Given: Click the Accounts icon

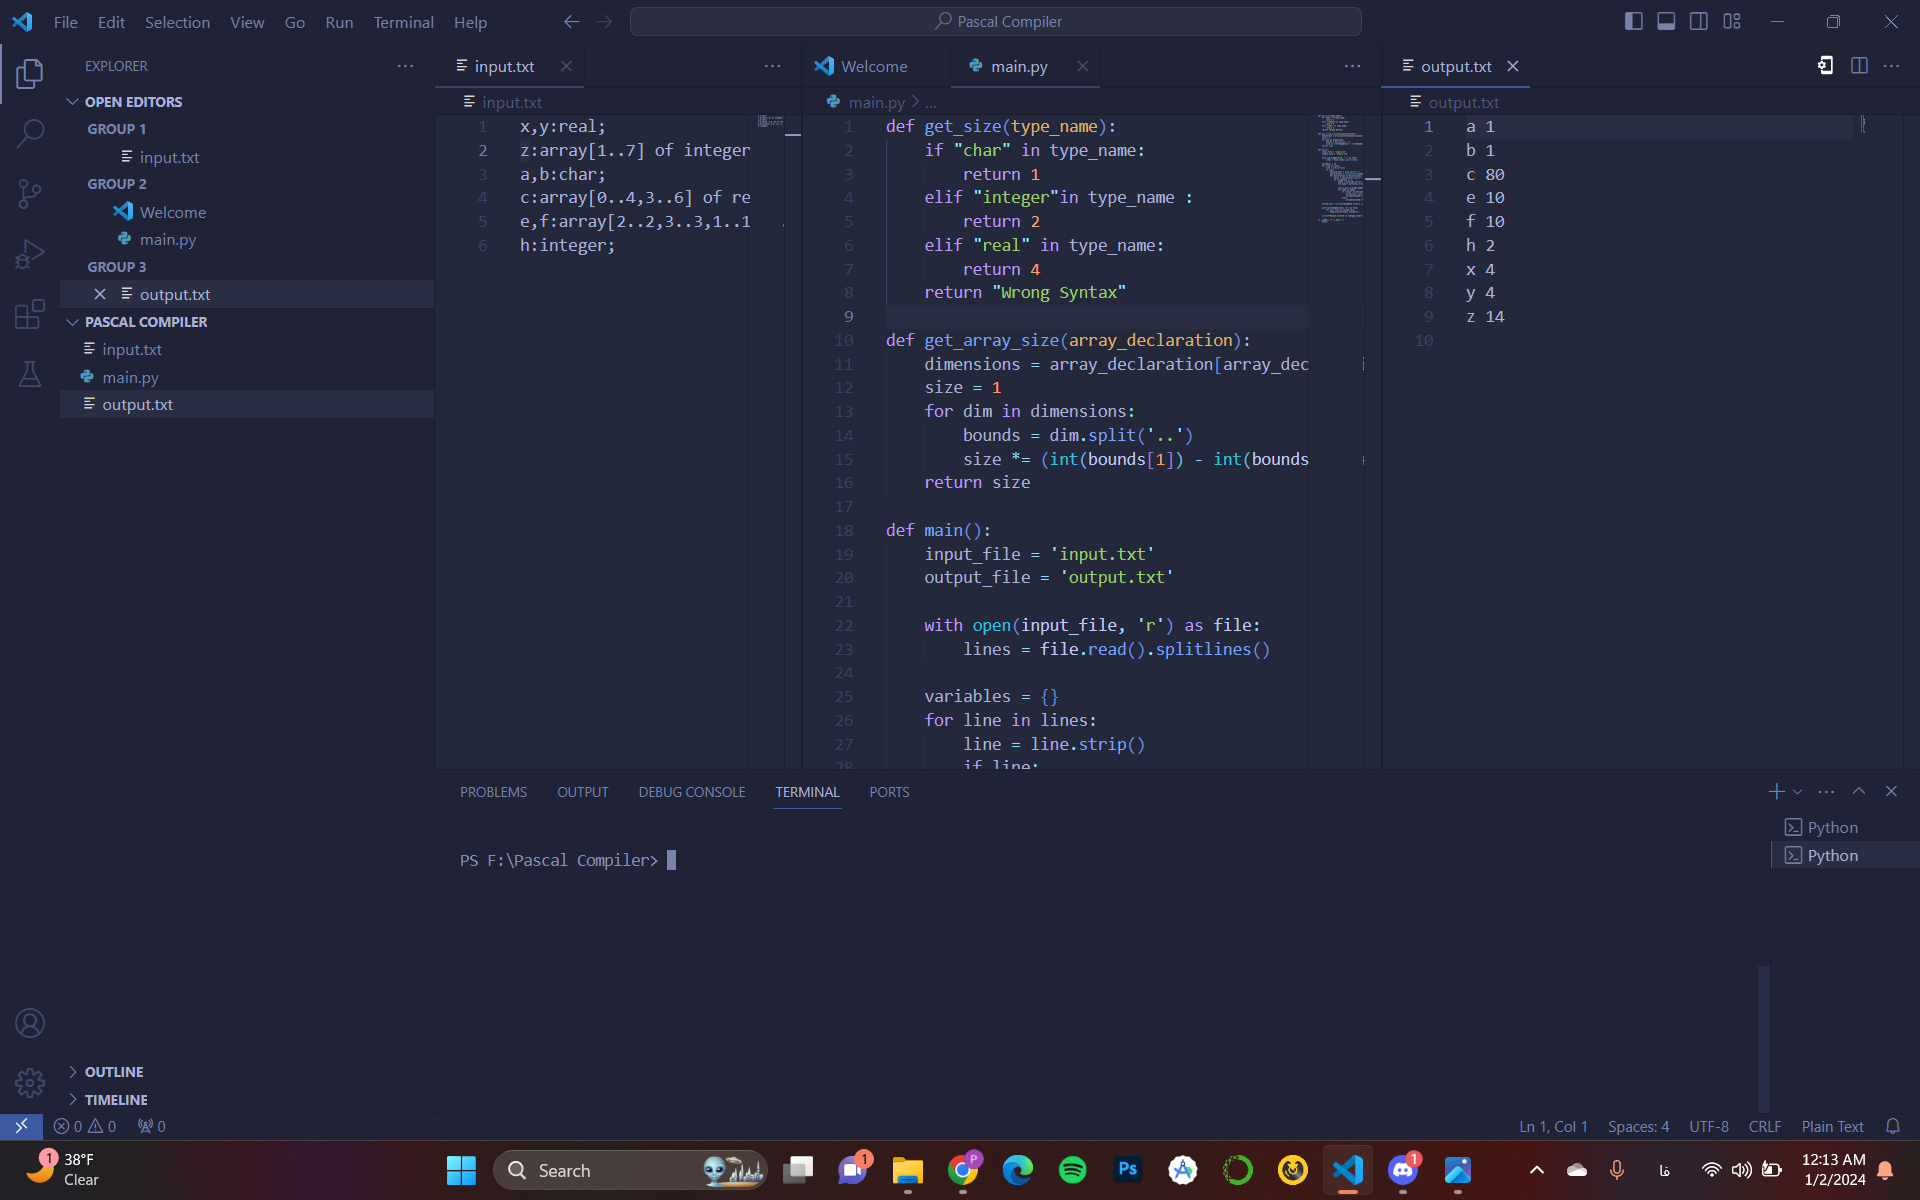Looking at the screenshot, I should click(30, 1023).
